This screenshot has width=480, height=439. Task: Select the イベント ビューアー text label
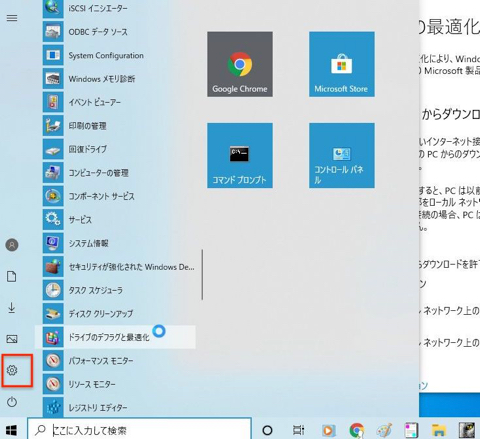pos(95,102)
